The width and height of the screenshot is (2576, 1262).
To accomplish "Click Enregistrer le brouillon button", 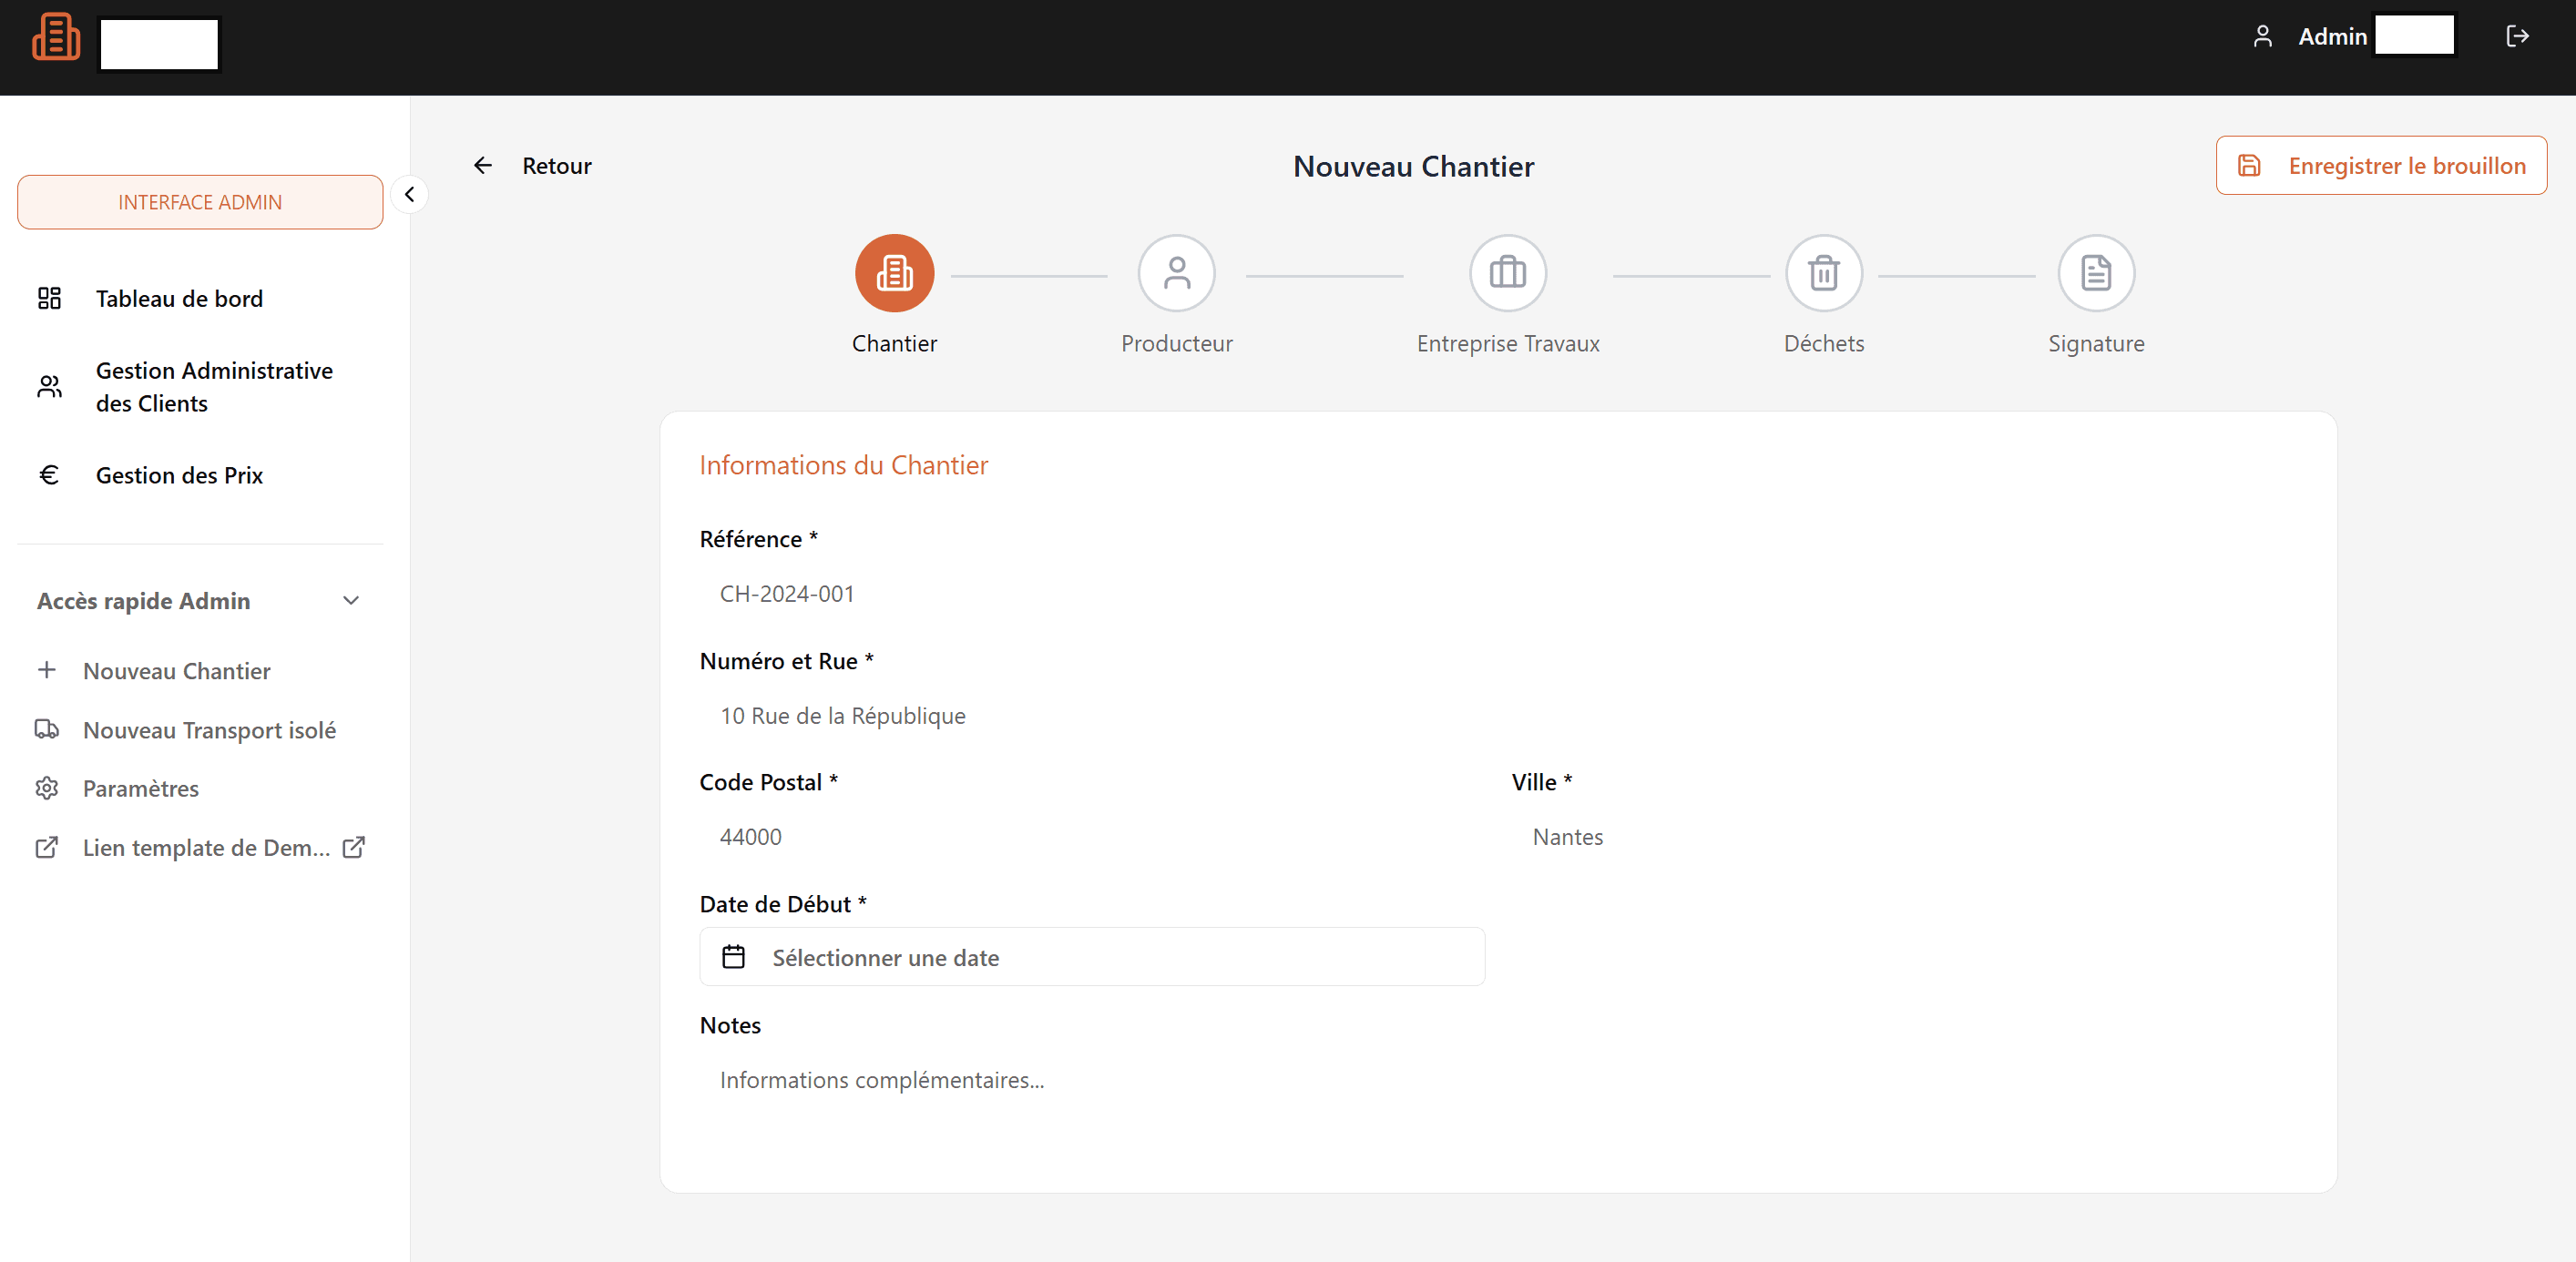I will coord(2380,166).
